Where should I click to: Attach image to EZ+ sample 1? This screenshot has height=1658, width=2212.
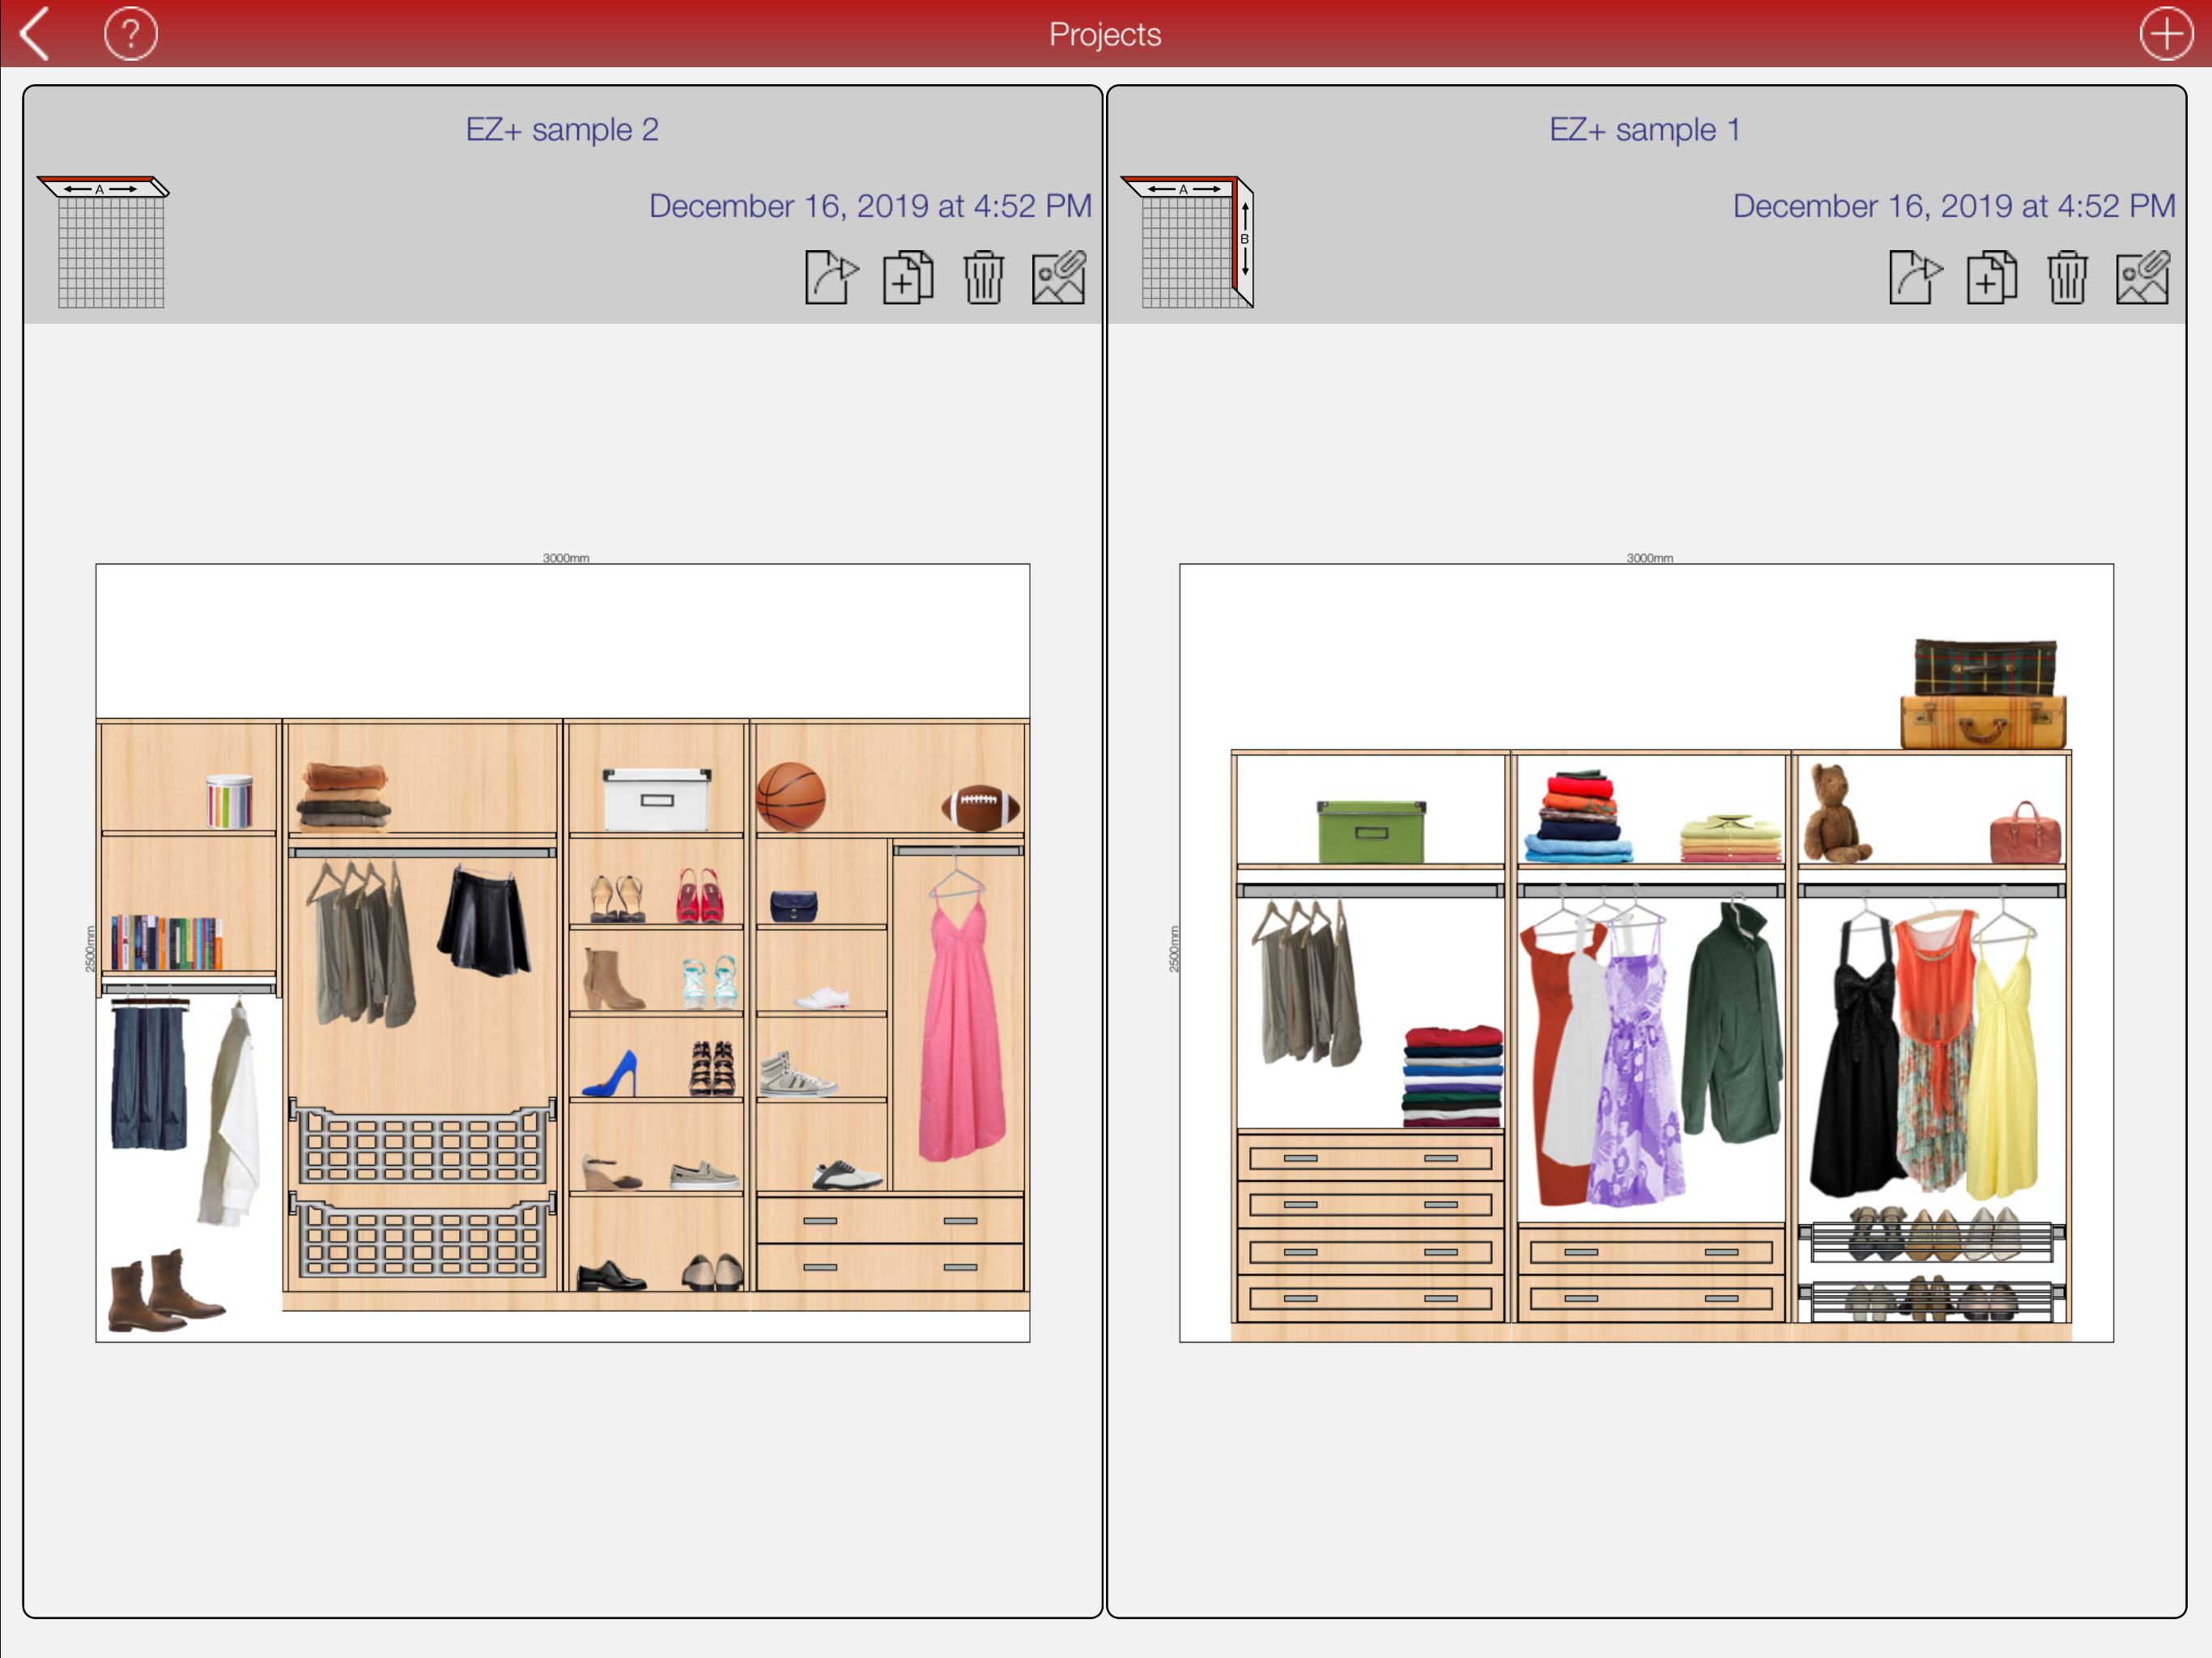click(x=2143, y=277)
